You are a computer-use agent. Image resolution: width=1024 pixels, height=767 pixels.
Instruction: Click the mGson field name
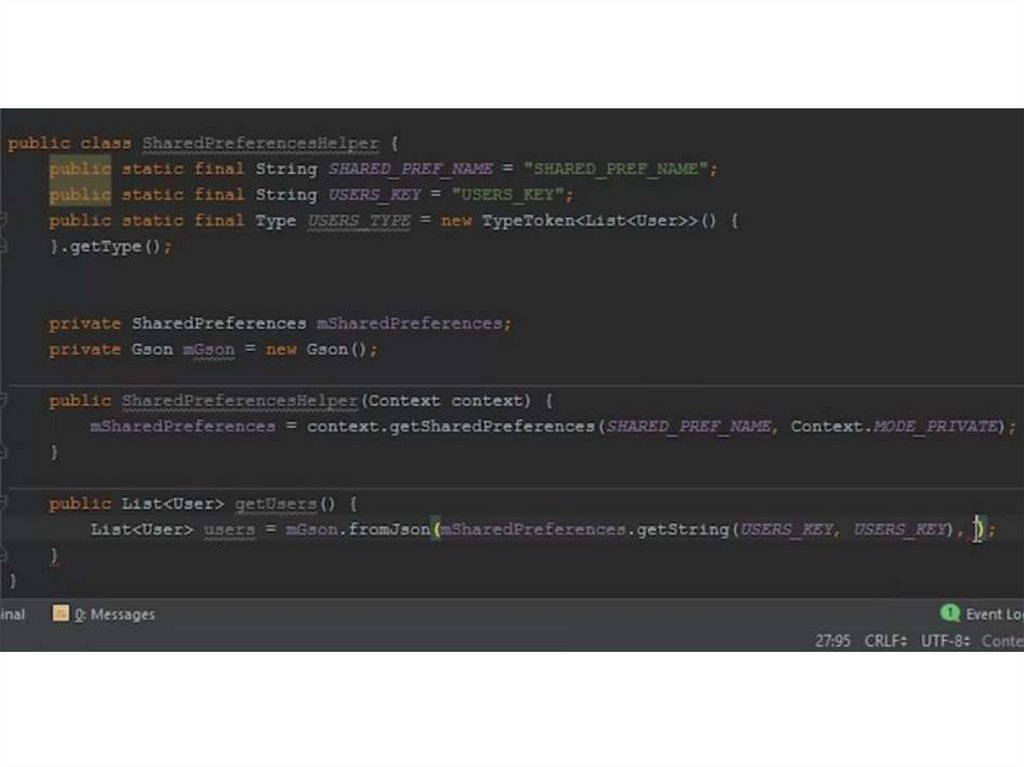click(208, 350)
